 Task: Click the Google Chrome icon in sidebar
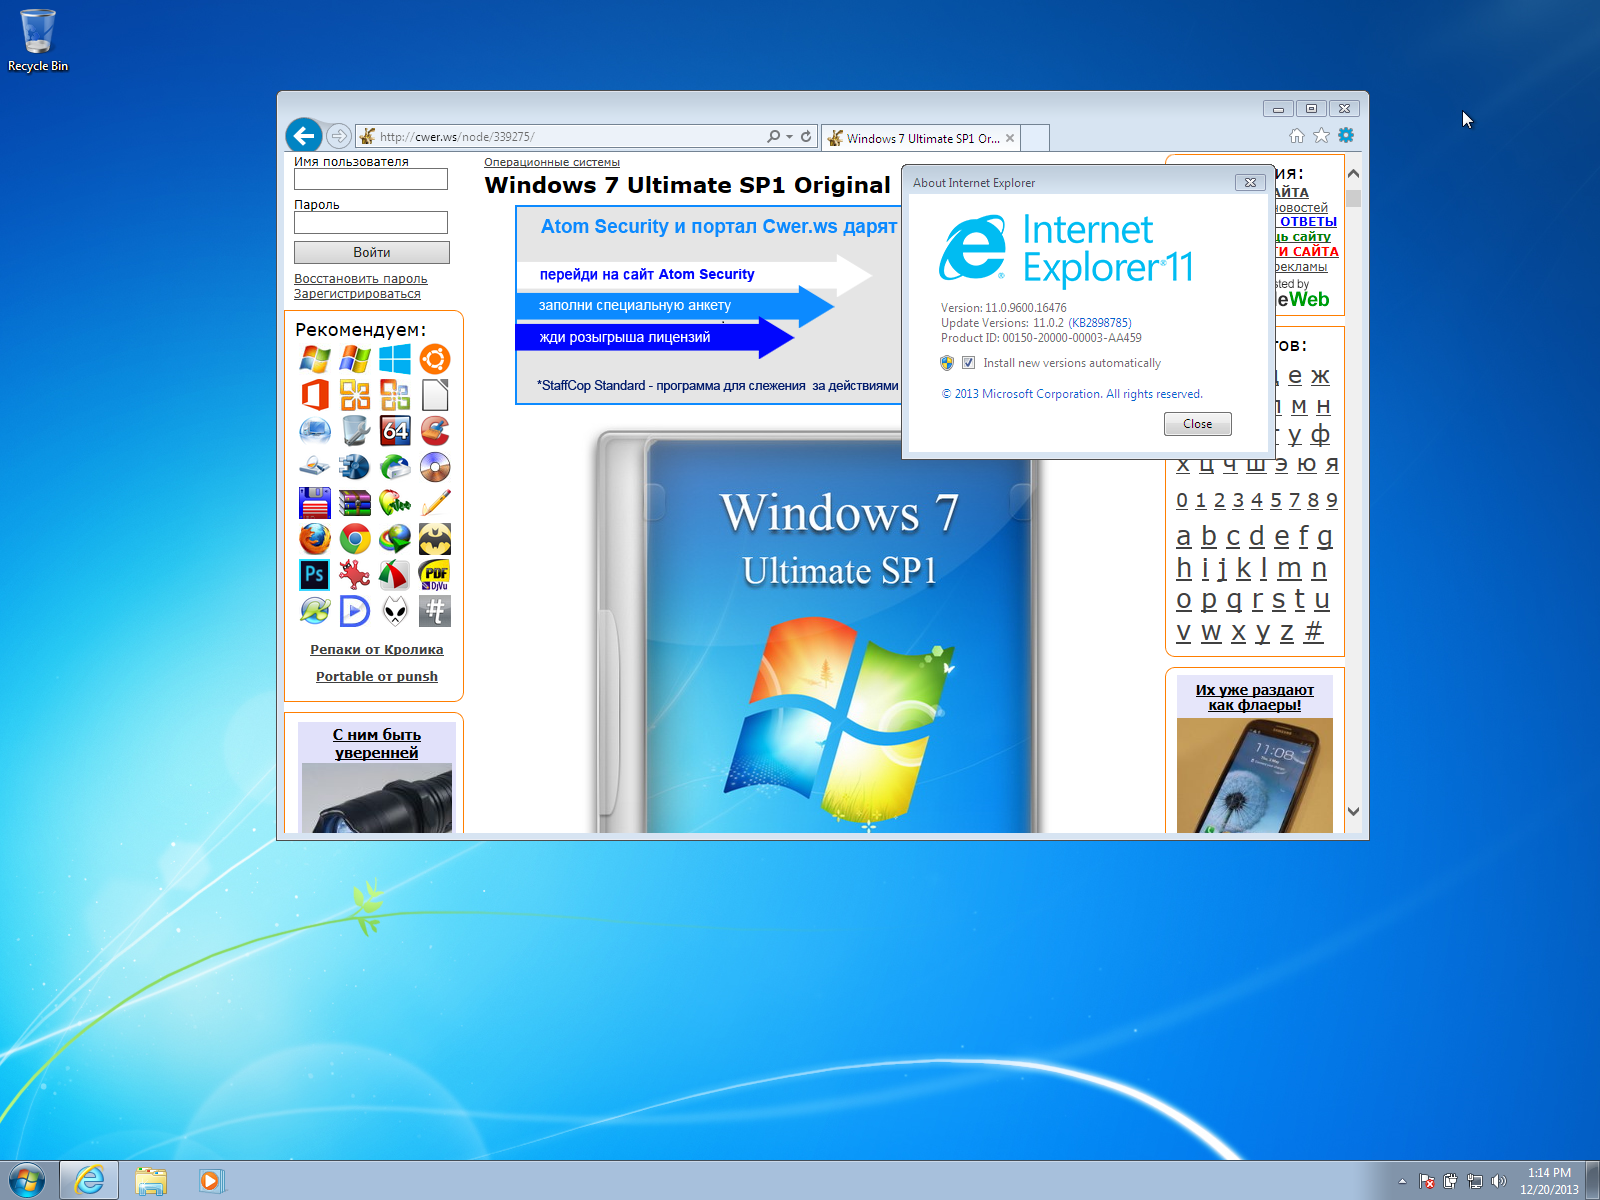[x=355, y=539]
